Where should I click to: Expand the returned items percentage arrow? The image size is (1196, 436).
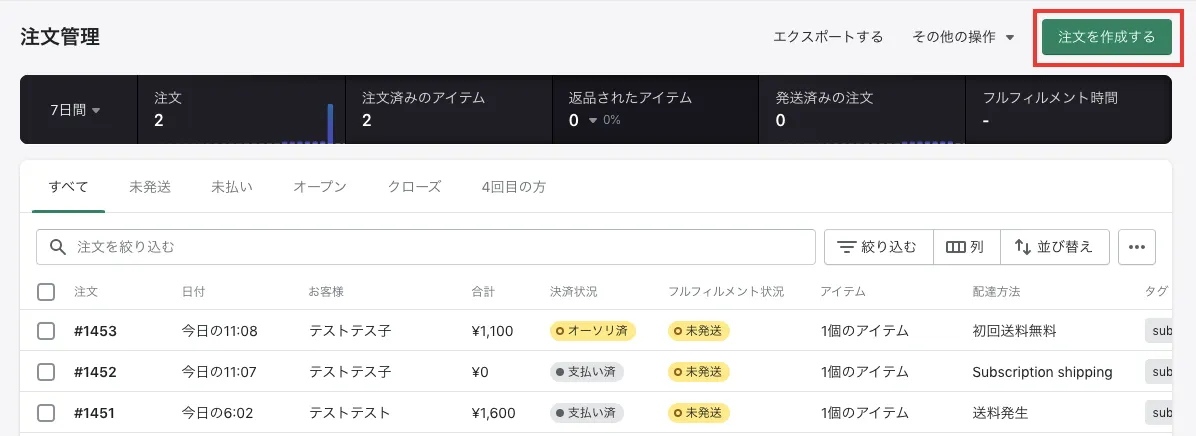click(x=593, y=121)
